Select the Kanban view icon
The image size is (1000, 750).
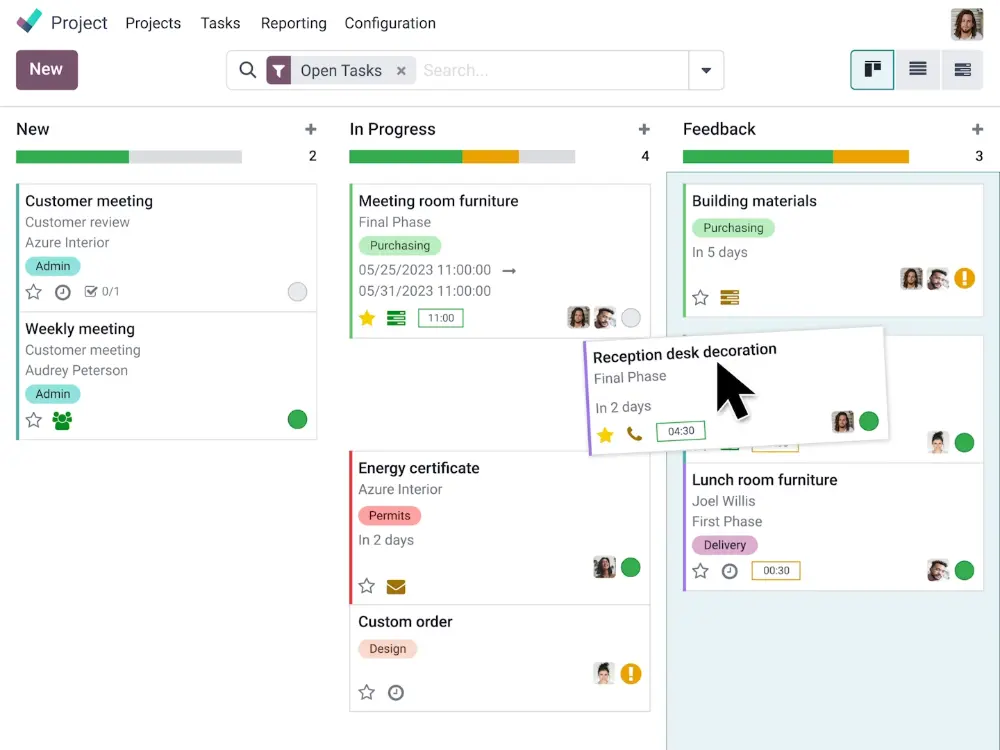(872, 70)
